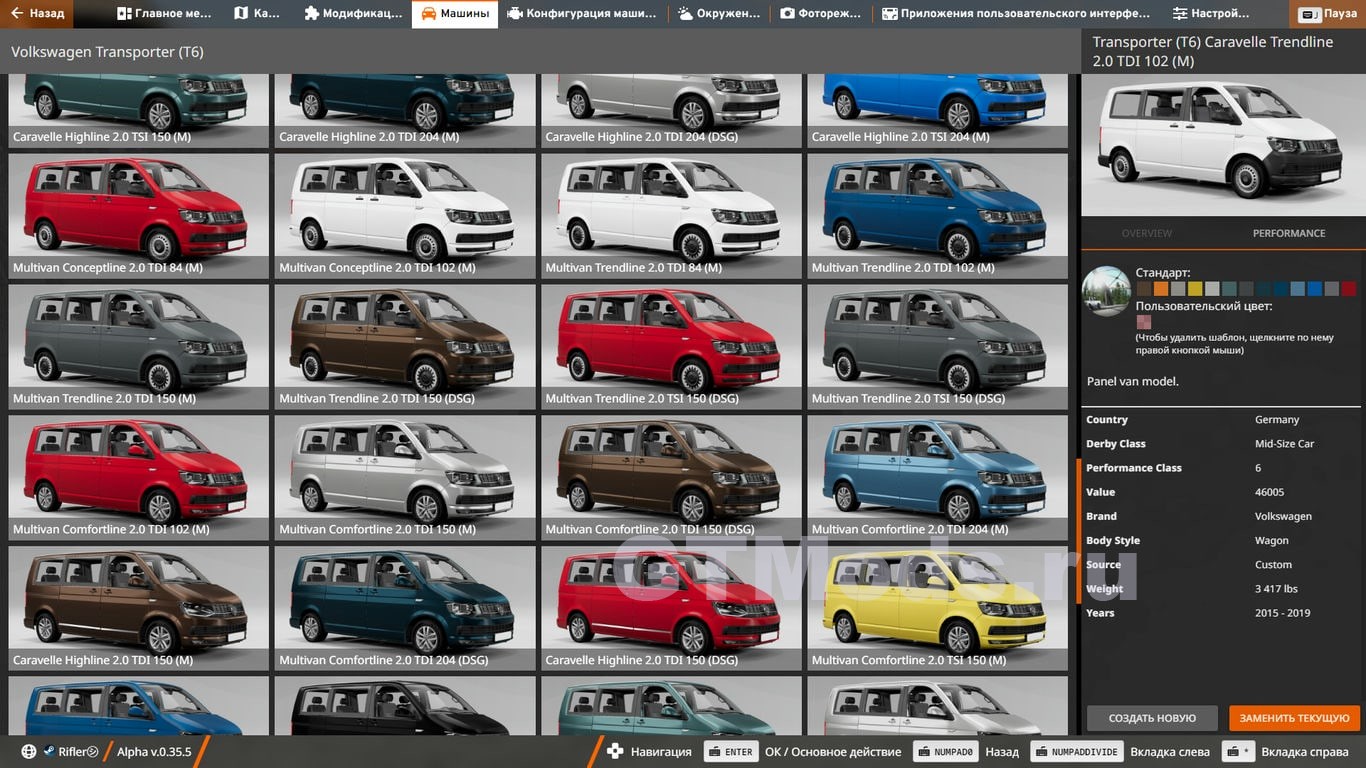Viewport: 1366px width, 768px height.
Task: Select Multivan Comfortline 2.0 TDI 150 (M)
Action: [x=405, y=477]
